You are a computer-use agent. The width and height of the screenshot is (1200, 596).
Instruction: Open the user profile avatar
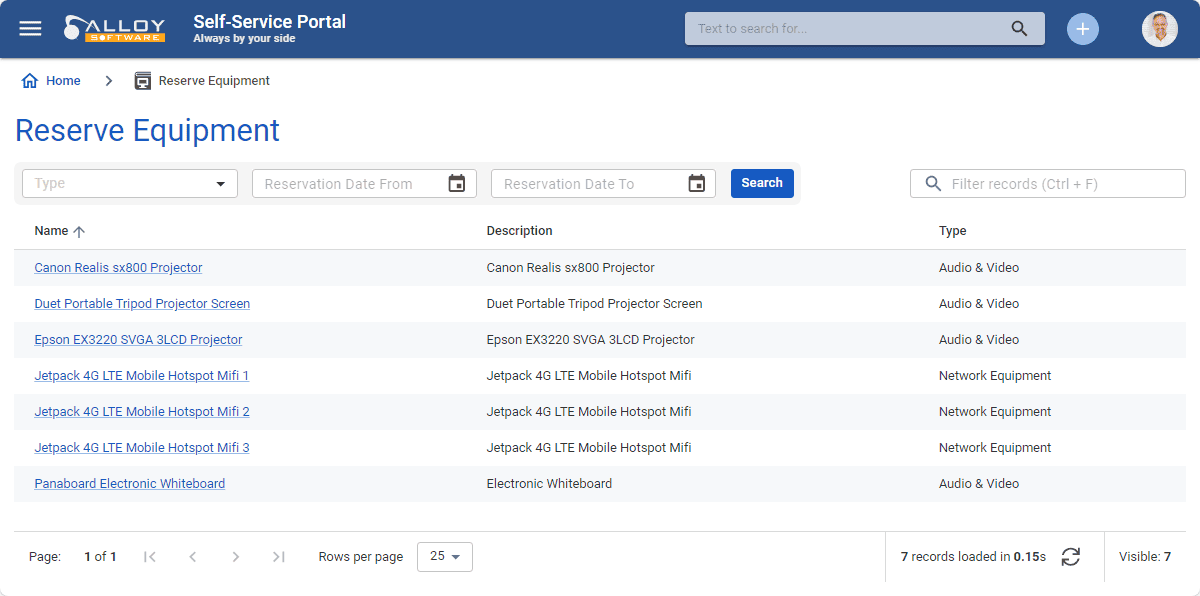[x=1160, y=29]
